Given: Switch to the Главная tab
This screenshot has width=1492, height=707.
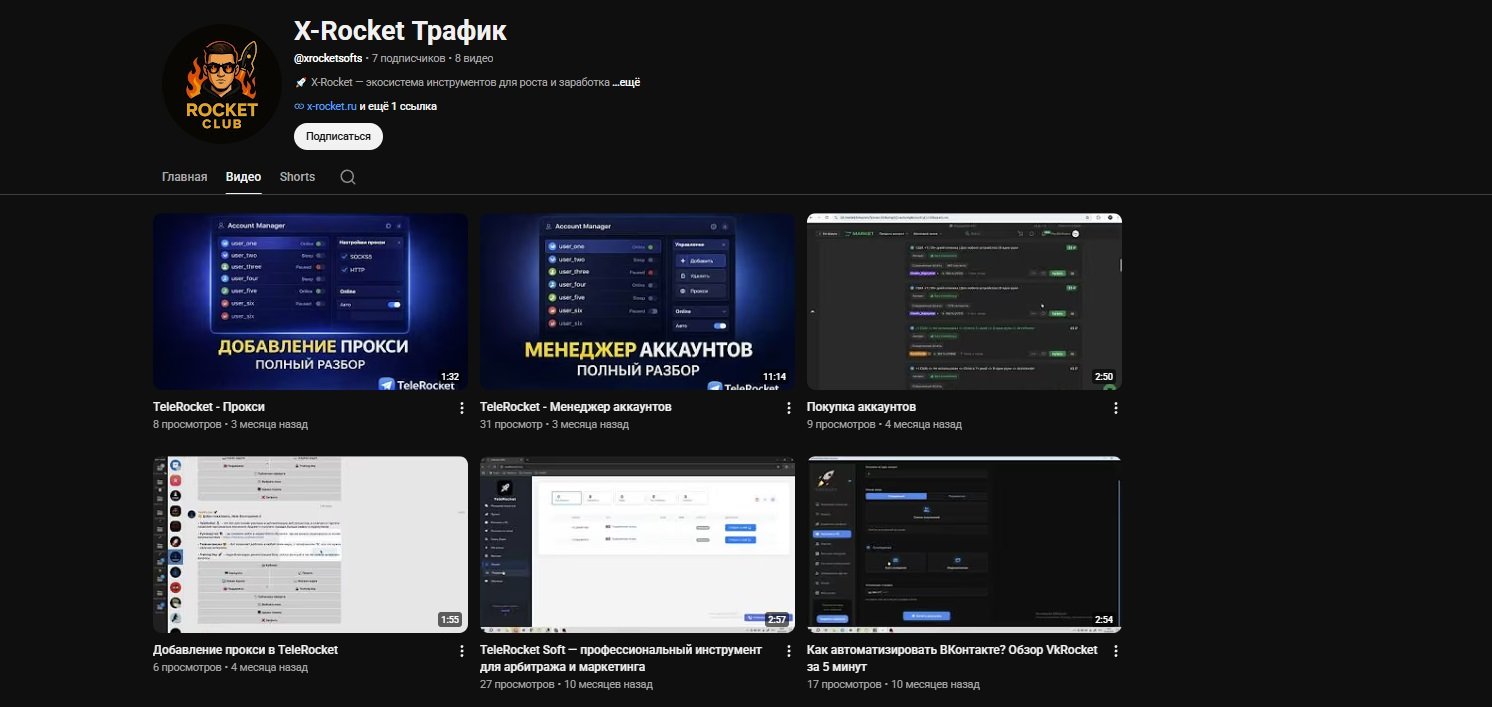Looking at the screenshot, I should tap(185, 177).
